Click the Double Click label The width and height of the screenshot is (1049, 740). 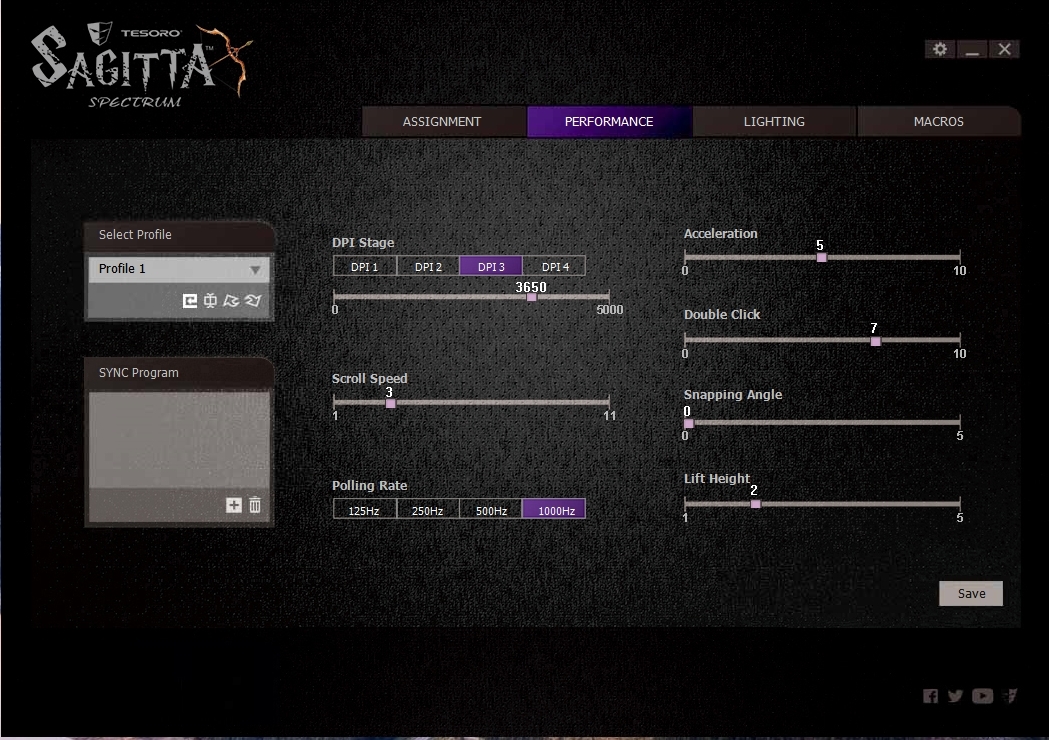(722, 314)
